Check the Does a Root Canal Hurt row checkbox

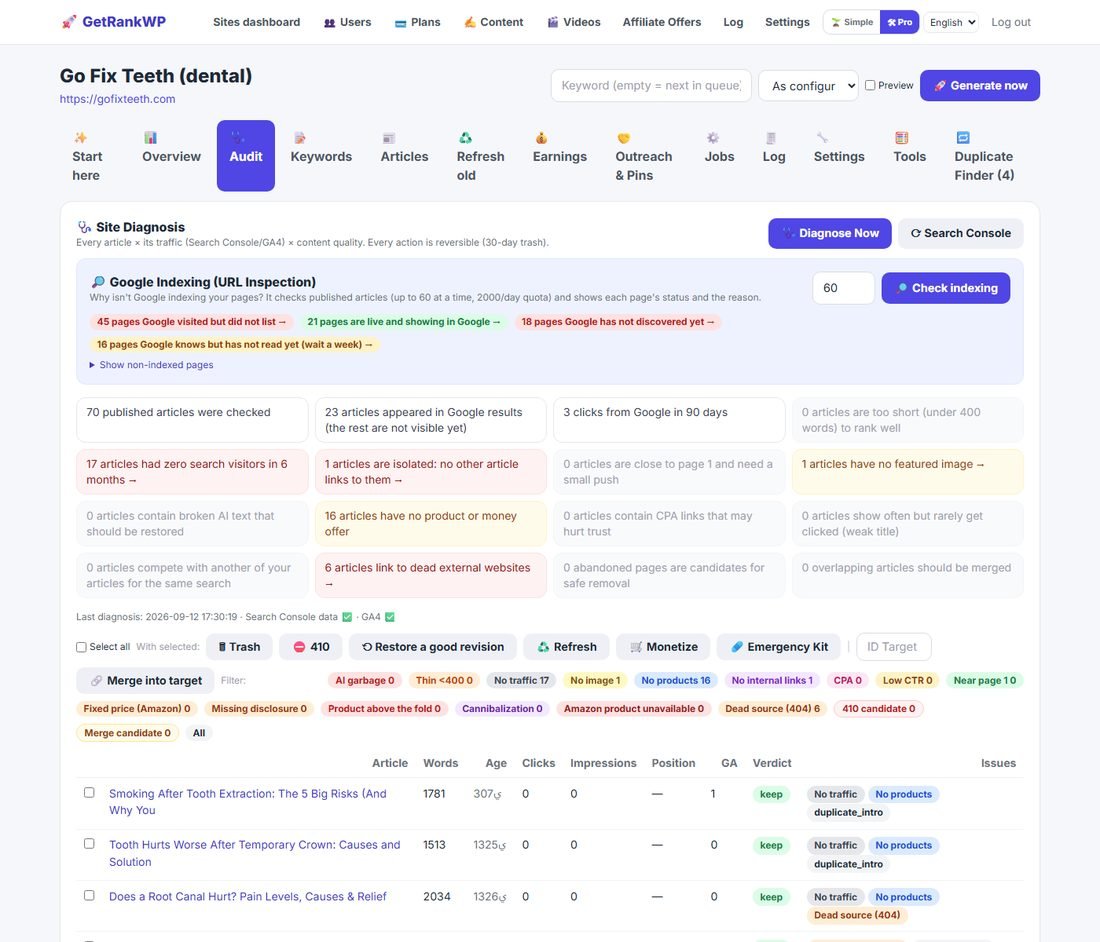tap(89, 896)
